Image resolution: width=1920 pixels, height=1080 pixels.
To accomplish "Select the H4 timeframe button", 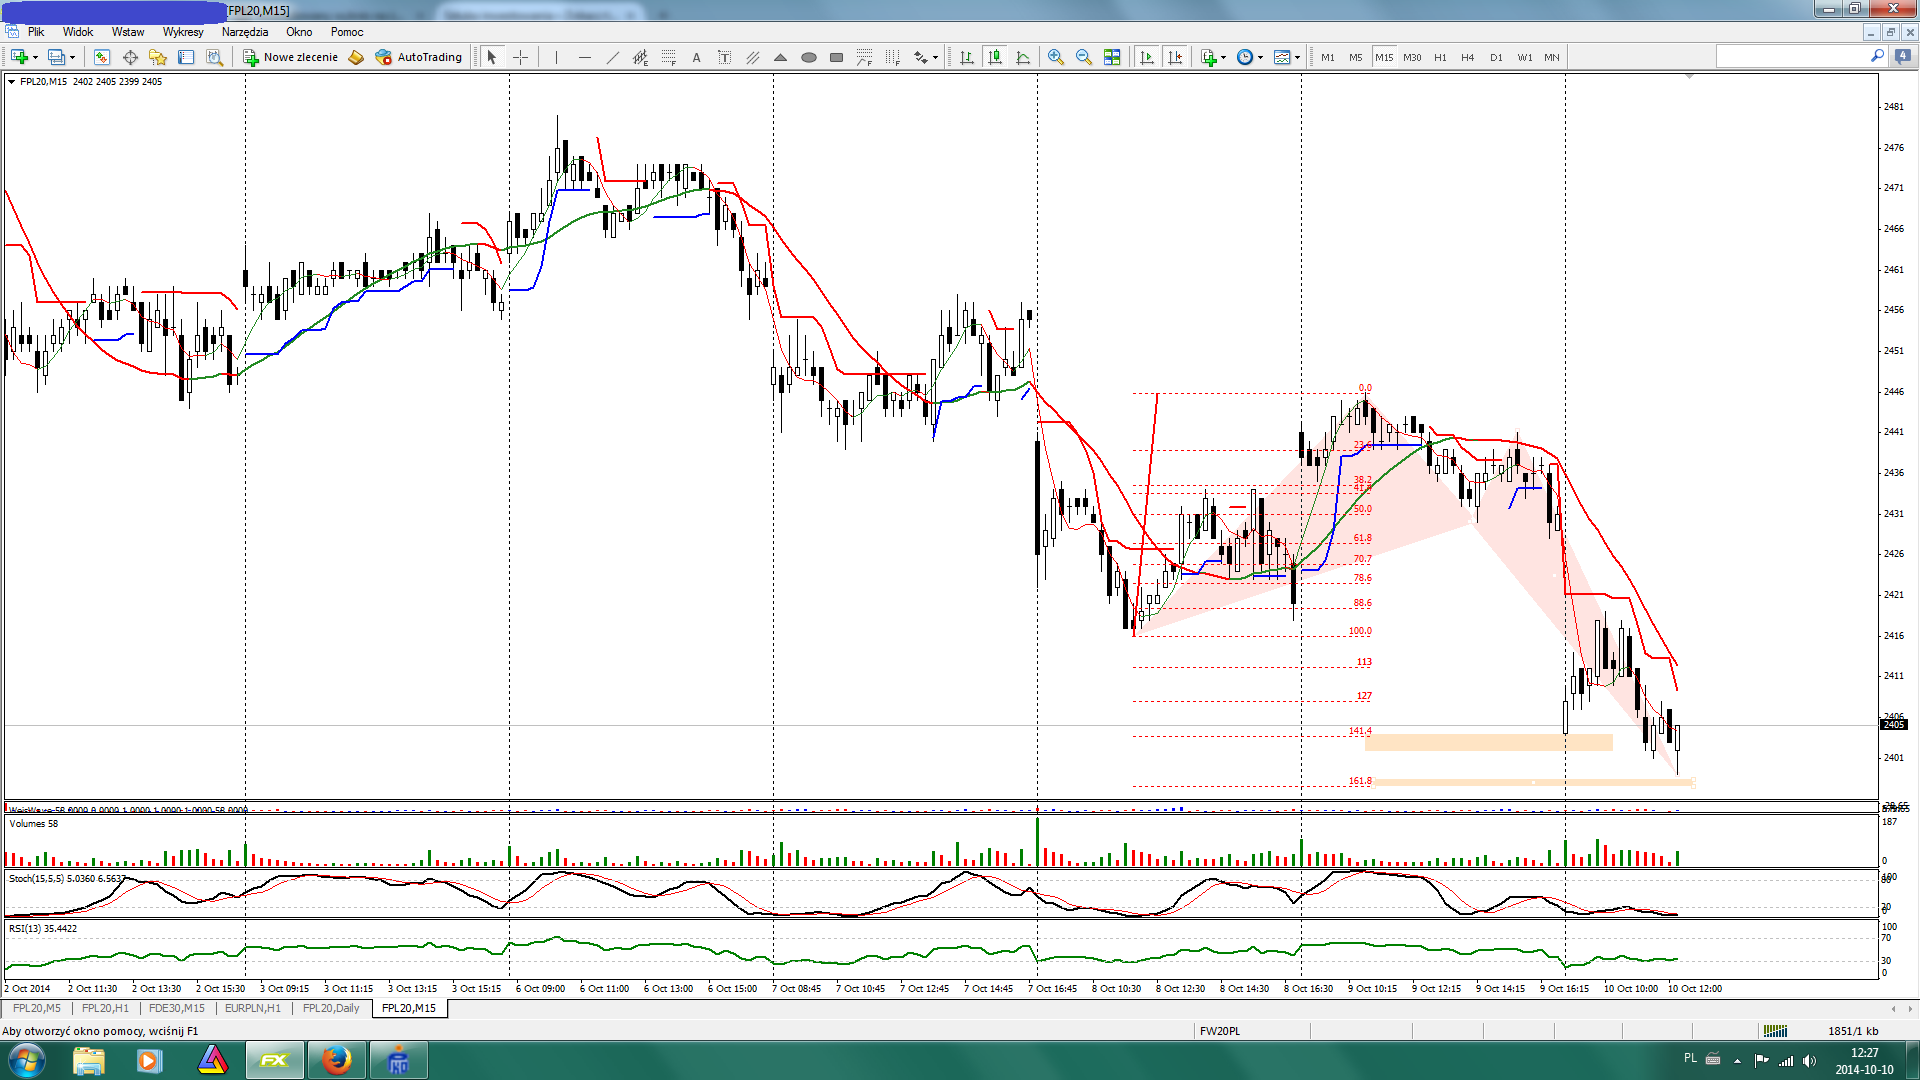I will pos(1467,57).
